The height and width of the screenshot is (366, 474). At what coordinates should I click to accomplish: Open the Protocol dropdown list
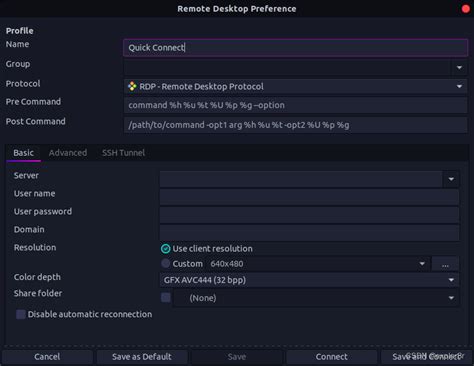(x=295, y=87)
